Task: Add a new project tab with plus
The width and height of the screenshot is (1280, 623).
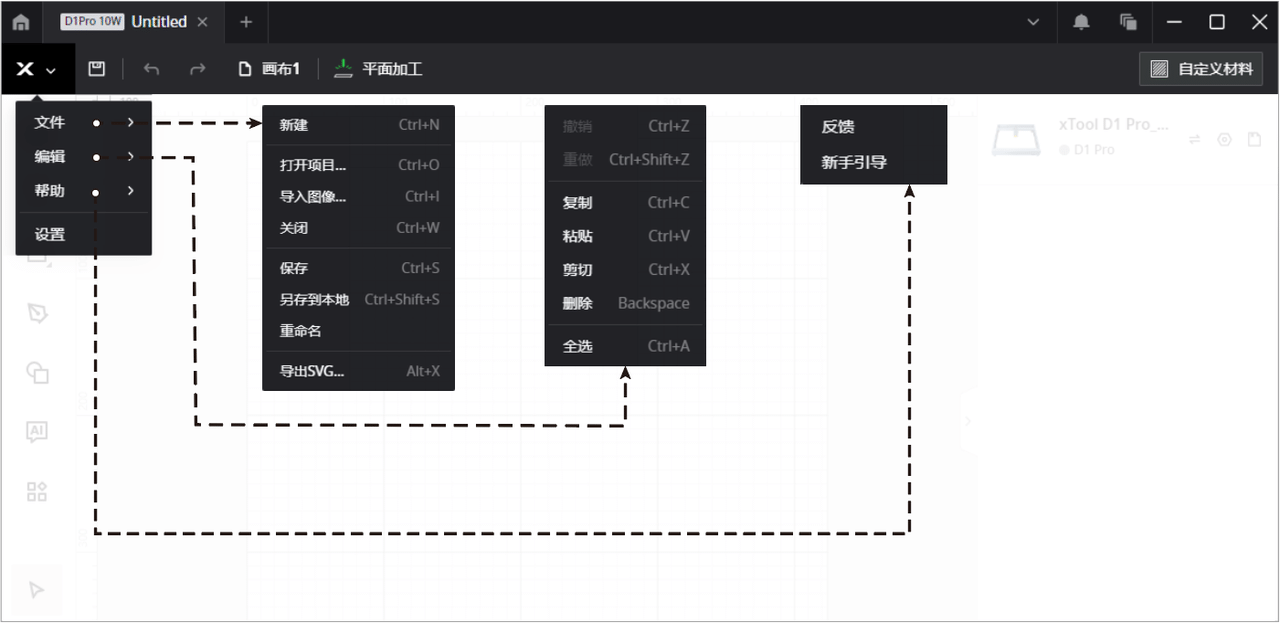Action: point(246,22)
